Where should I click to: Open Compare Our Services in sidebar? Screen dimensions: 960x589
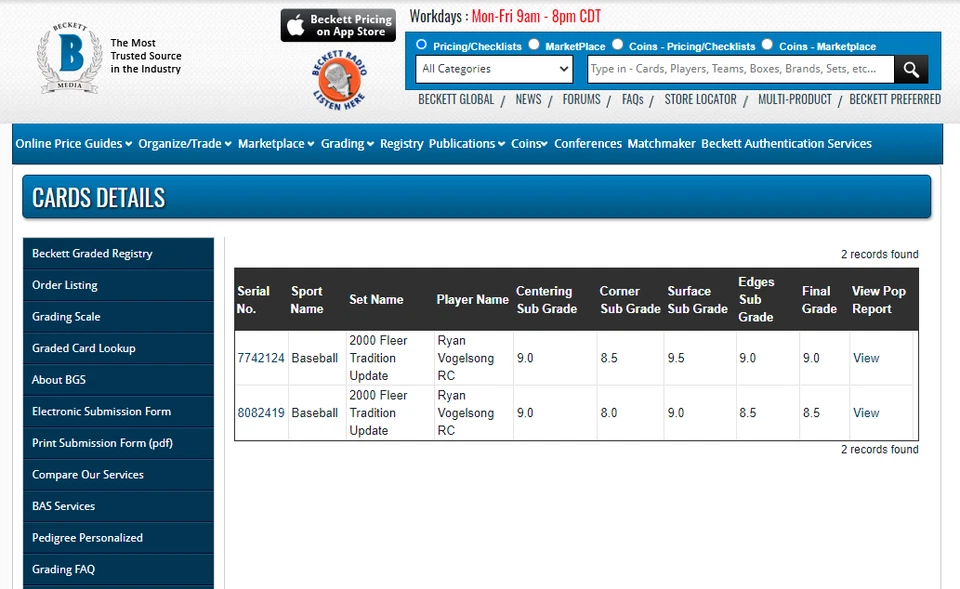118,475
